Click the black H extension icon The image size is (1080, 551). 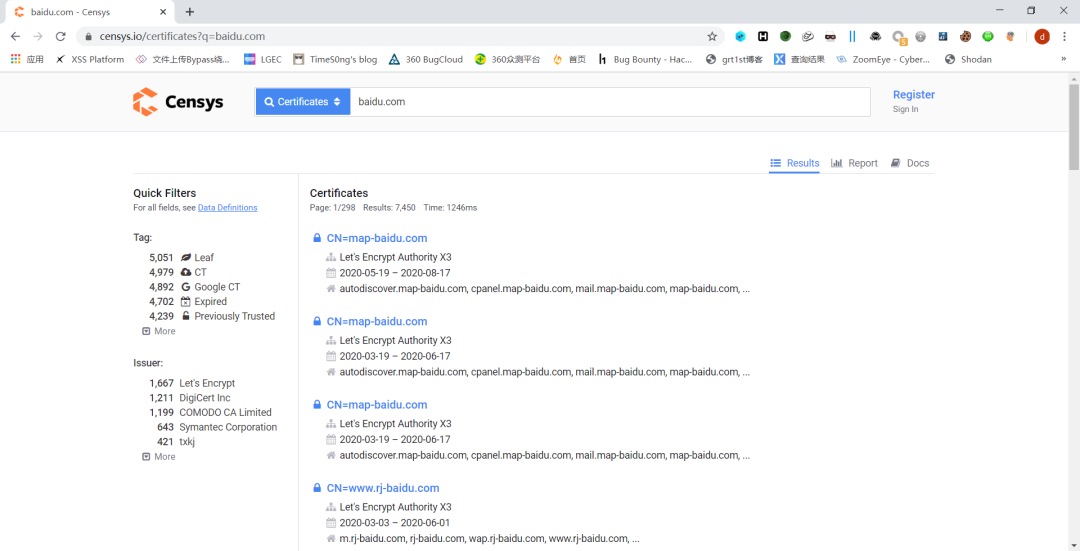[763, 37]
